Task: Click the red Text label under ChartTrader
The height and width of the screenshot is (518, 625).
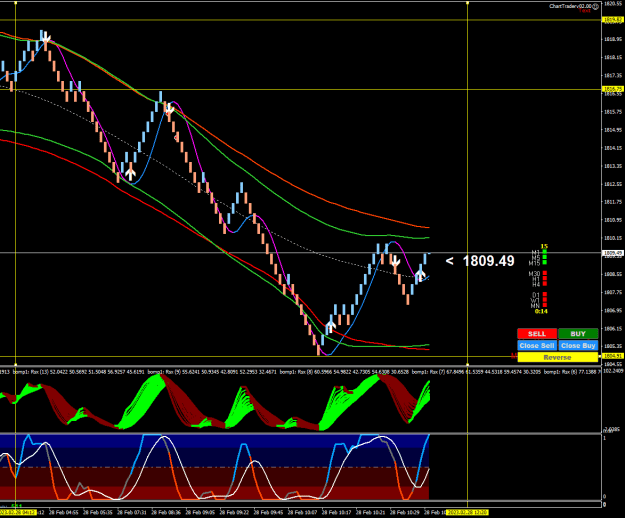Action: [585, 11]
